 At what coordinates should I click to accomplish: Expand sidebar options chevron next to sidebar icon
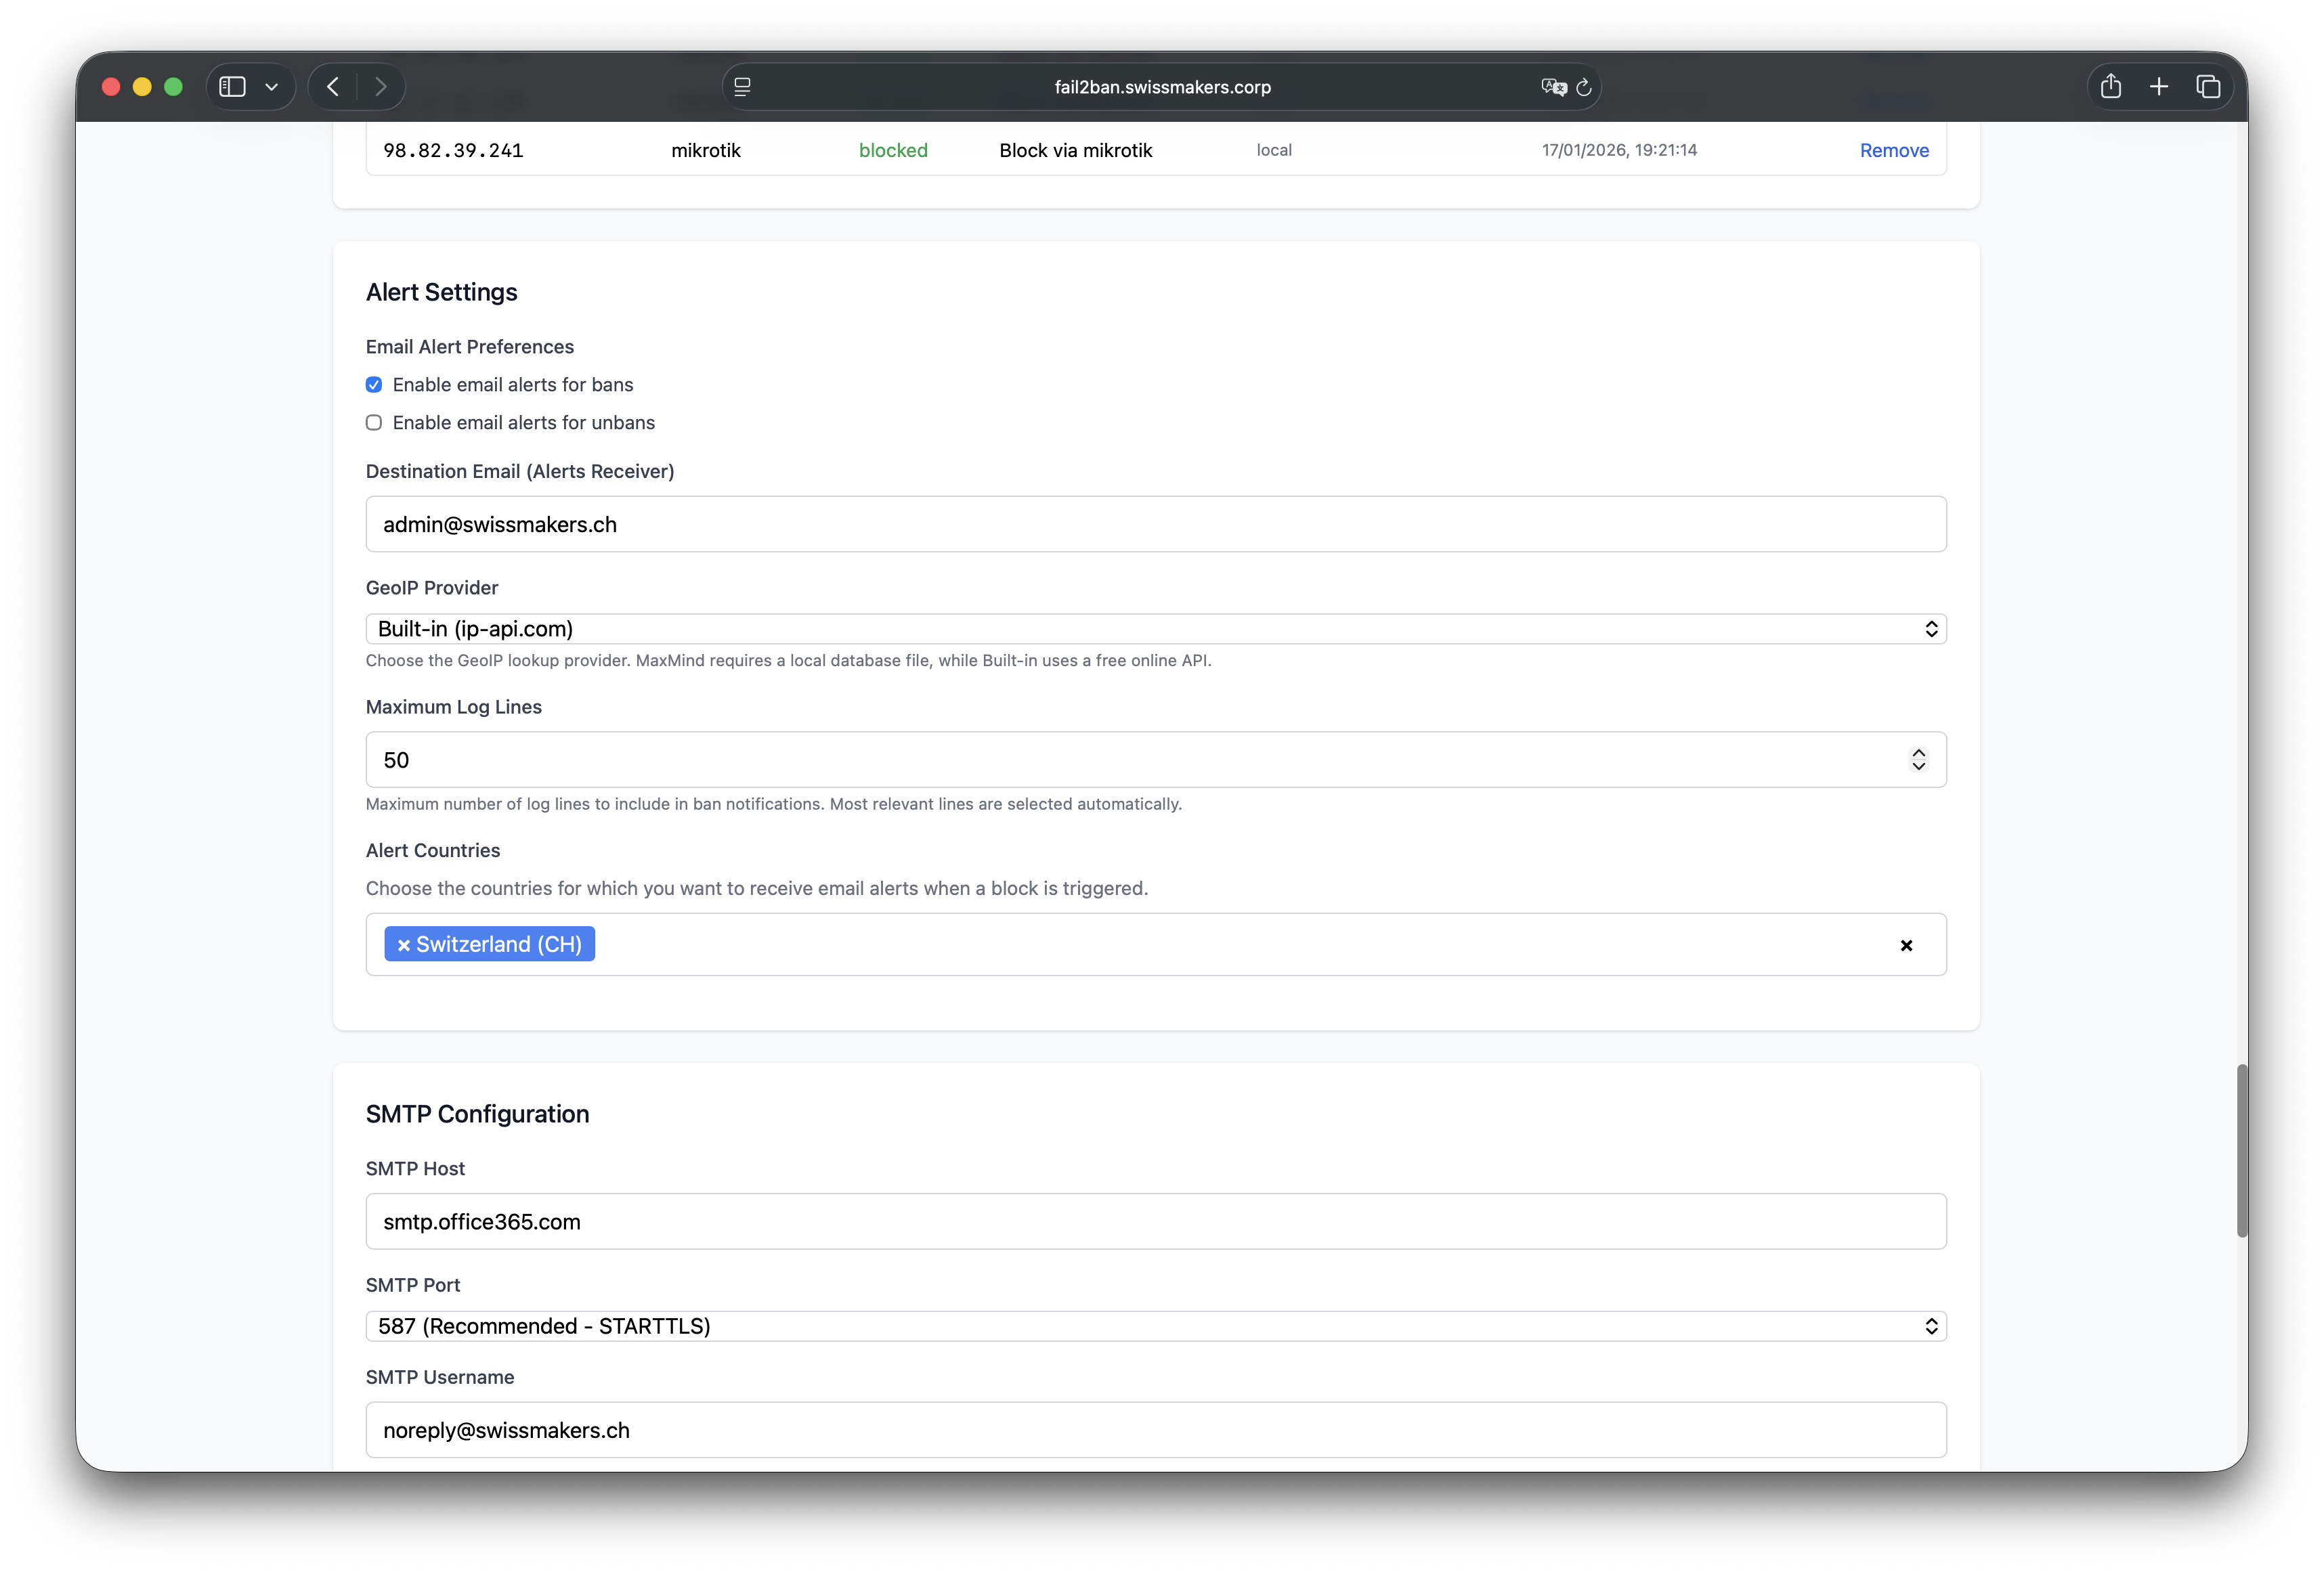coord(271,87)
